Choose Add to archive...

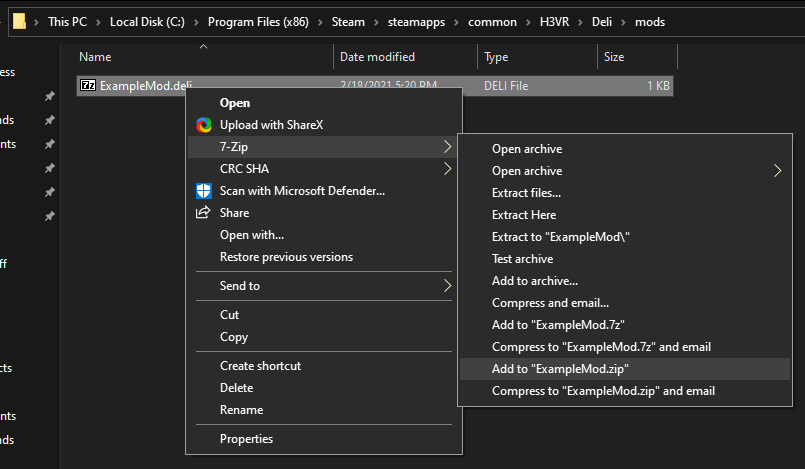pos(625,281)
